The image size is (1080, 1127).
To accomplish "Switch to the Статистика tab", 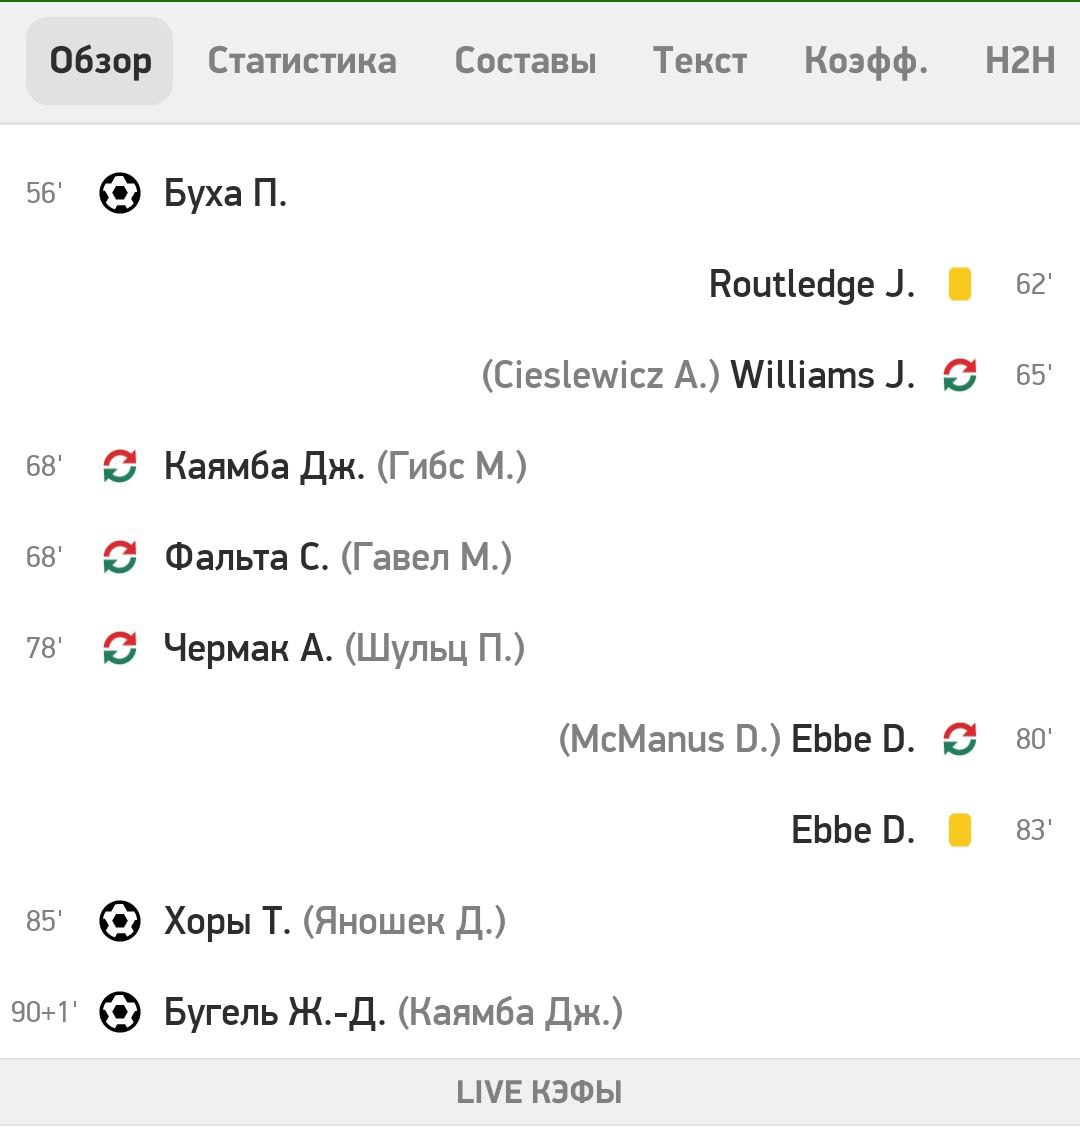I will coord(302,60).
